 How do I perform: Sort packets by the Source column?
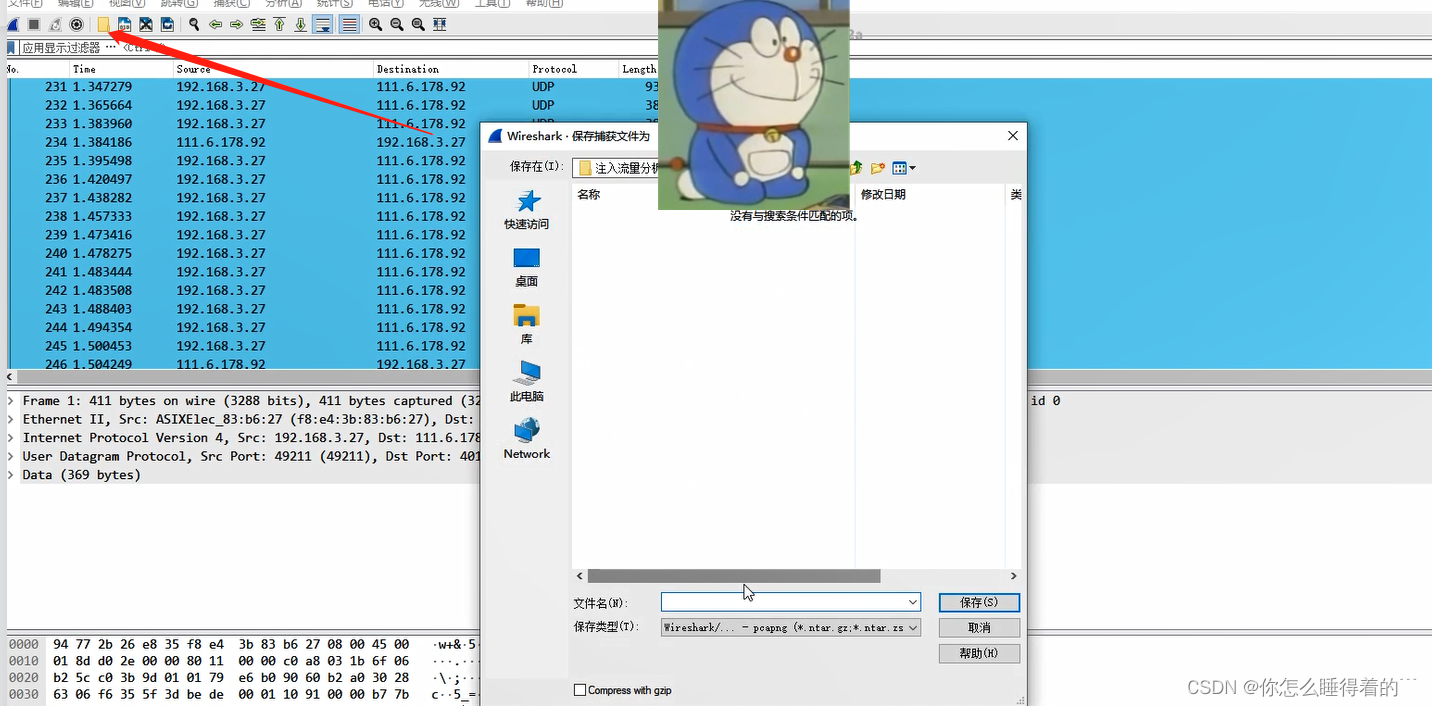click(x=274, y=69)
